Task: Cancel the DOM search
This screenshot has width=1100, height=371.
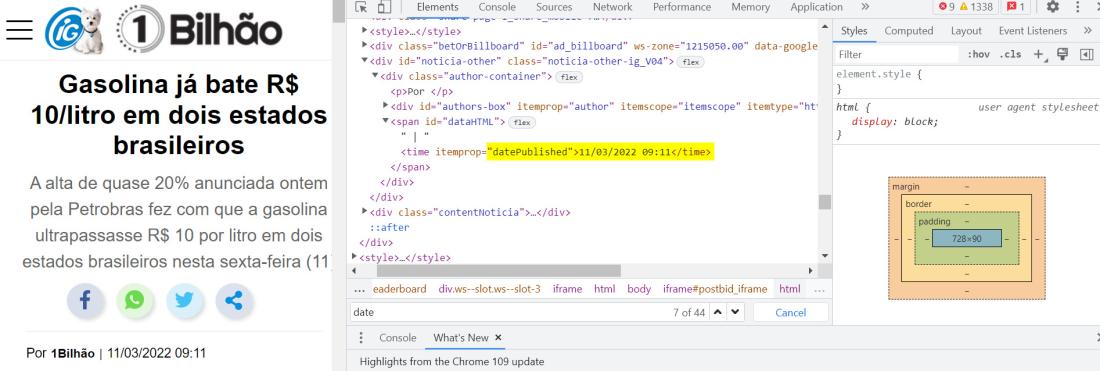Action: point(791,312)
